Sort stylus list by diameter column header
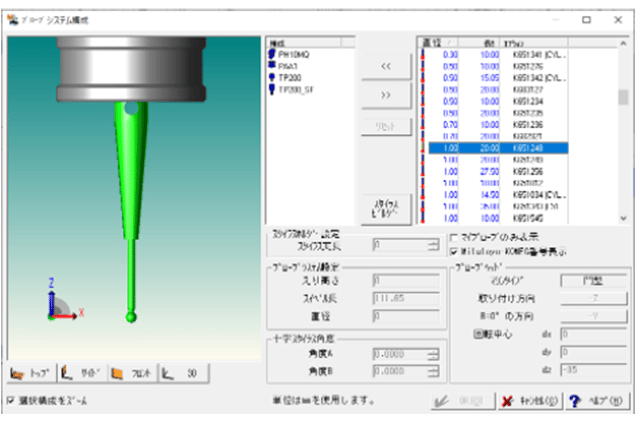 [x=438, y=43]
